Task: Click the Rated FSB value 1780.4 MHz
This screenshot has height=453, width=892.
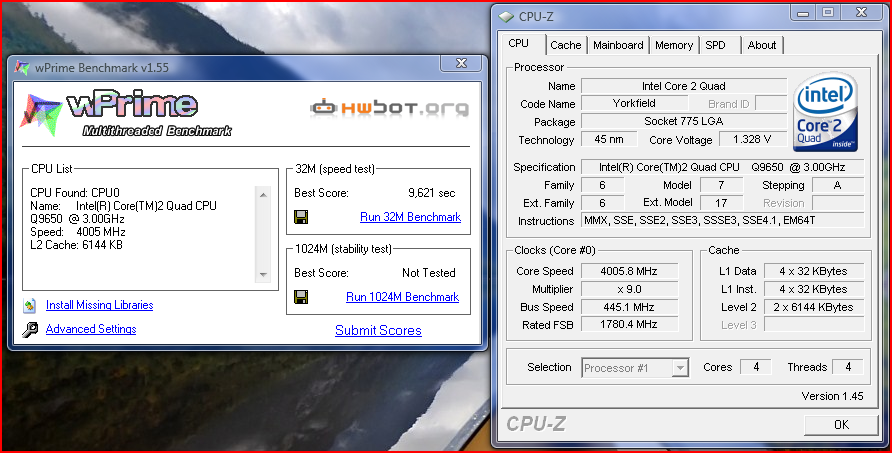Action: click(x=629, y=324)
